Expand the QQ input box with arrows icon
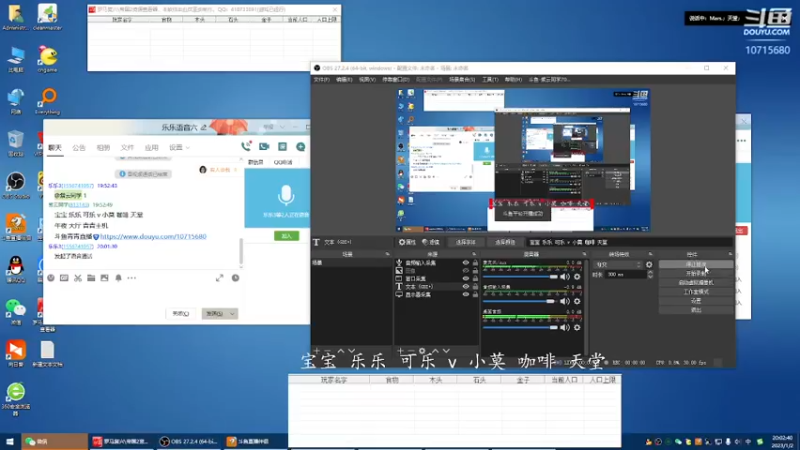800x450 pixels. coord(219,278)
